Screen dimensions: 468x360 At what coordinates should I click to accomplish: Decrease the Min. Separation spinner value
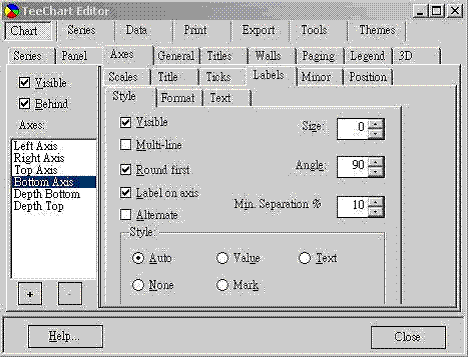click(376, 212)
